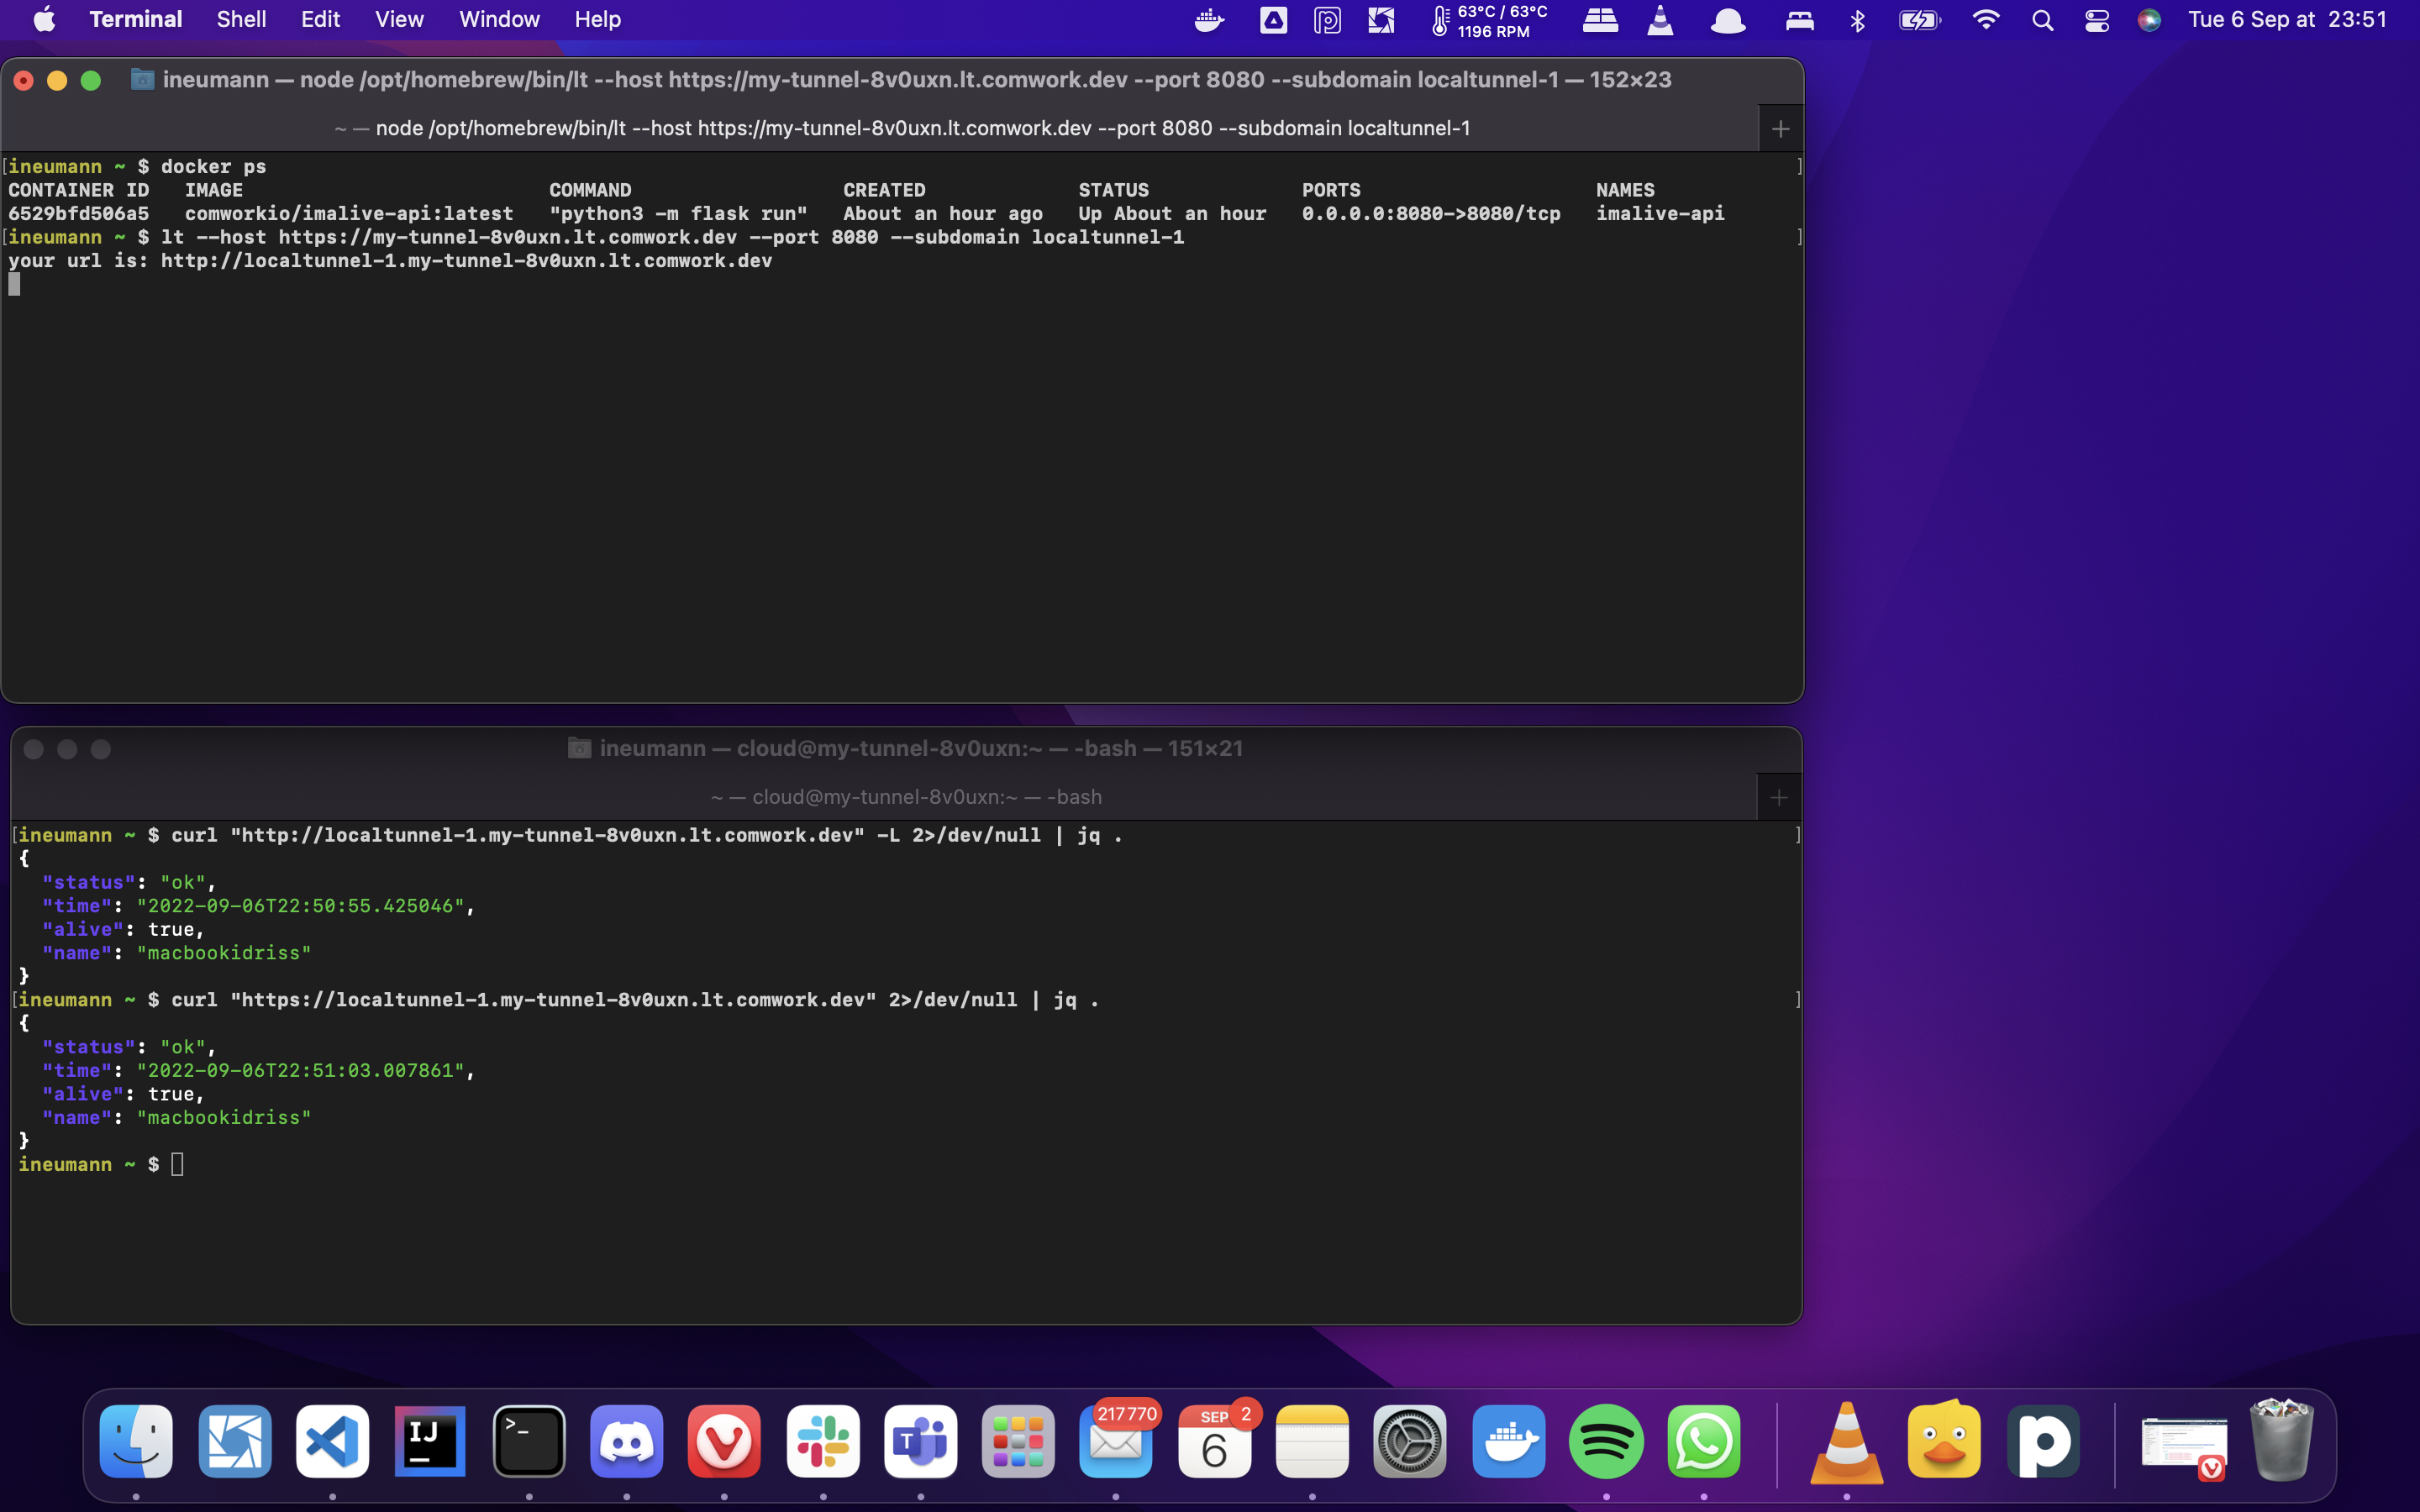Viewport: 2420px width, 1512px height.
Task: Click the localtunnel URL output line
Action: (x=390, y=261)
